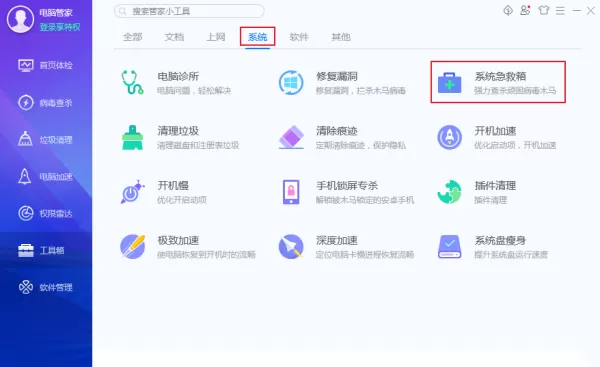Click description 定期清除痕迹，保护隐私
This screenshot has width=600, height=367.
tap(360, 145)
